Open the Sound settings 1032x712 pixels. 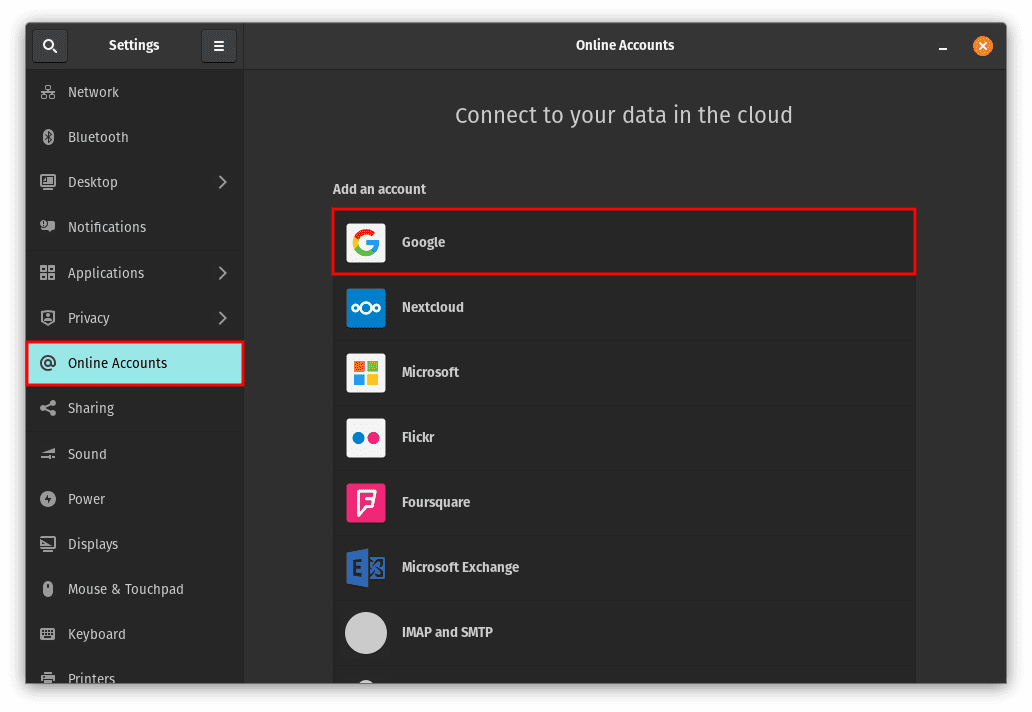(135, 454)
